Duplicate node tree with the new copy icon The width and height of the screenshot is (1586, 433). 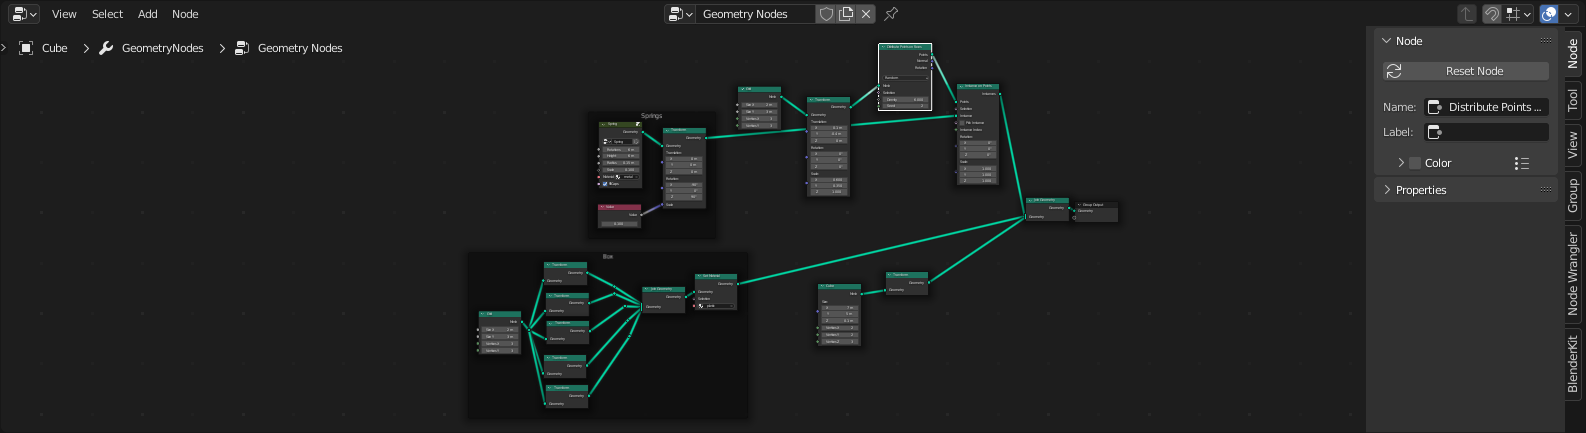(846, 14)
